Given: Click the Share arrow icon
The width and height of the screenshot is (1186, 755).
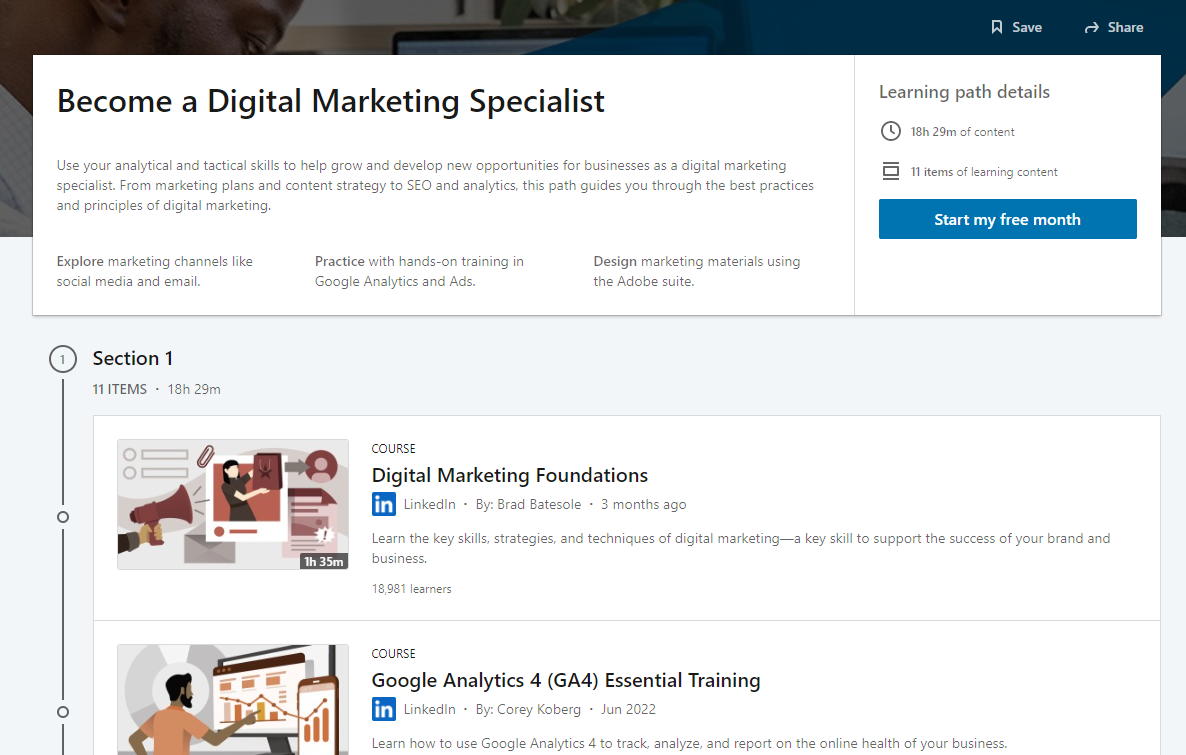Looking at the screenshot, I should pyautogui.click(x=1091, y=28).
